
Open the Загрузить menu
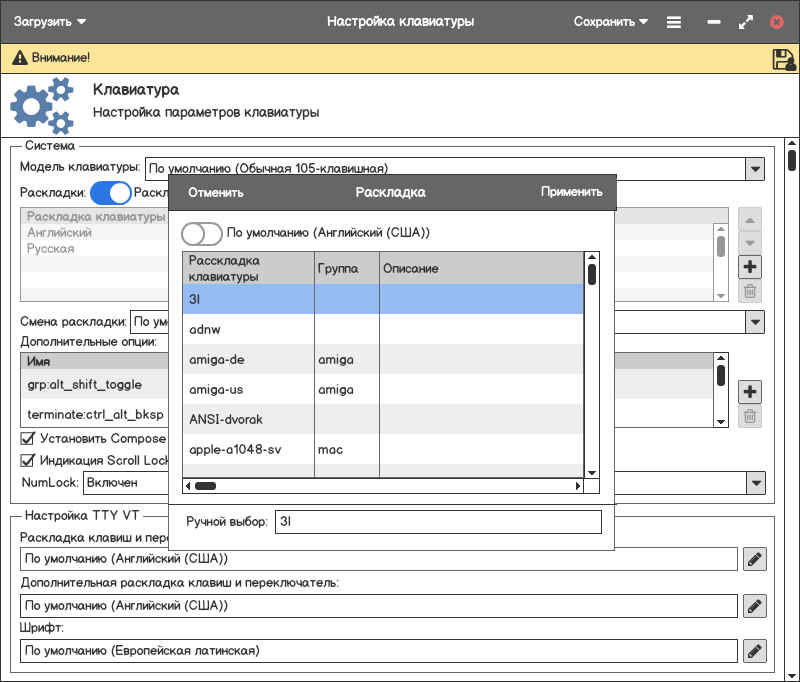pyautogui.click(x=50, y=21)
